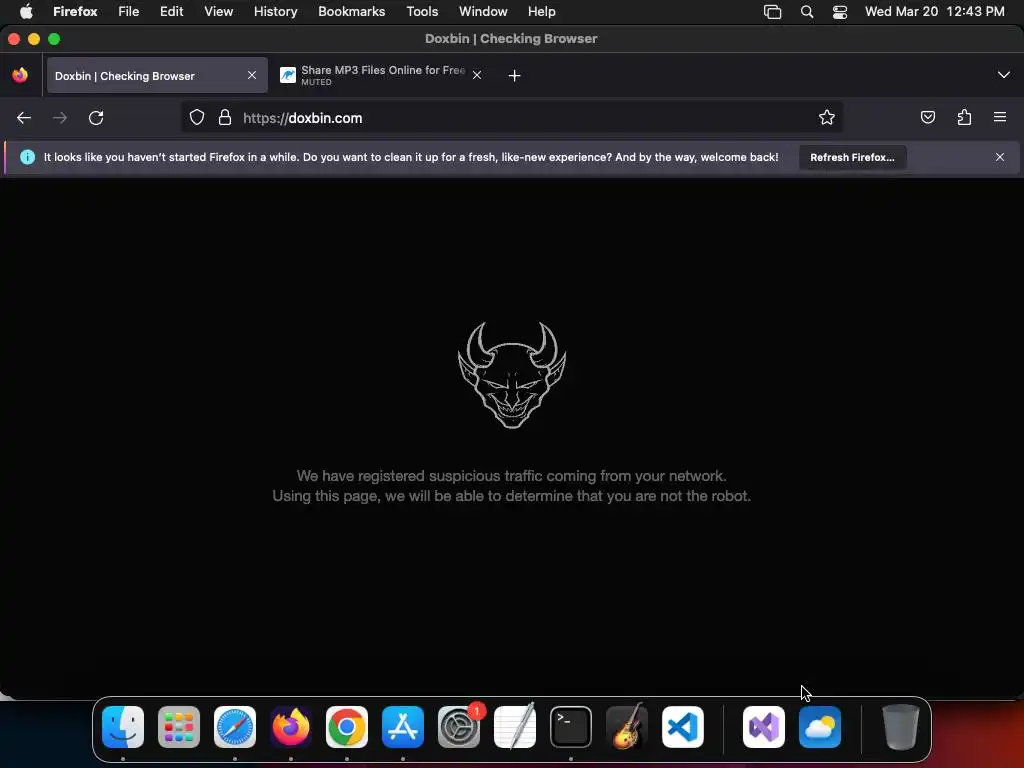Open the File menu
1024x768 pixels.
click(129, 11)
